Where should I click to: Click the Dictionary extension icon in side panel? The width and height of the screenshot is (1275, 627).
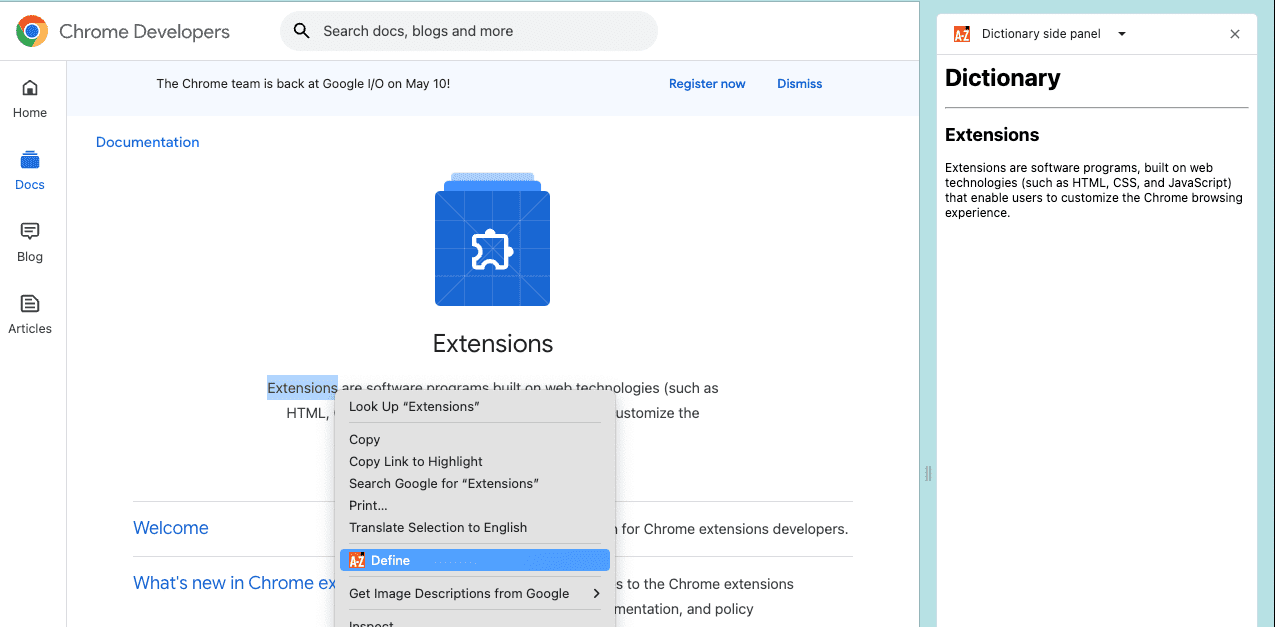[961, 33]
